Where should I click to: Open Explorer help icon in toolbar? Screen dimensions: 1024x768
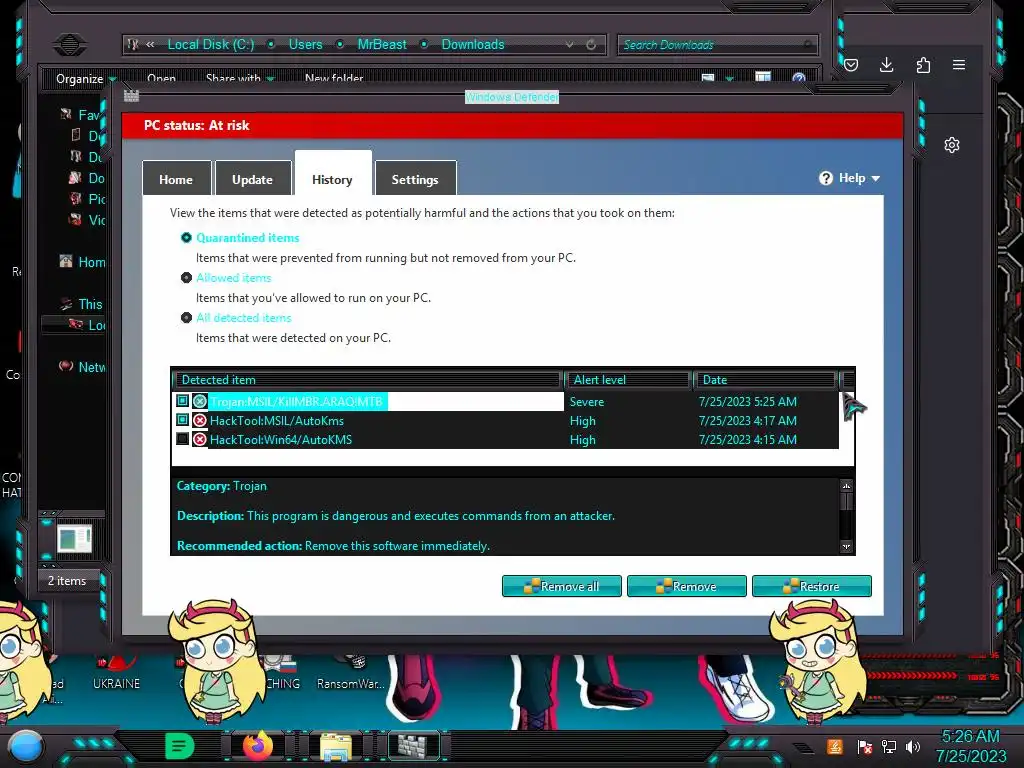click(x=798, y=78)
